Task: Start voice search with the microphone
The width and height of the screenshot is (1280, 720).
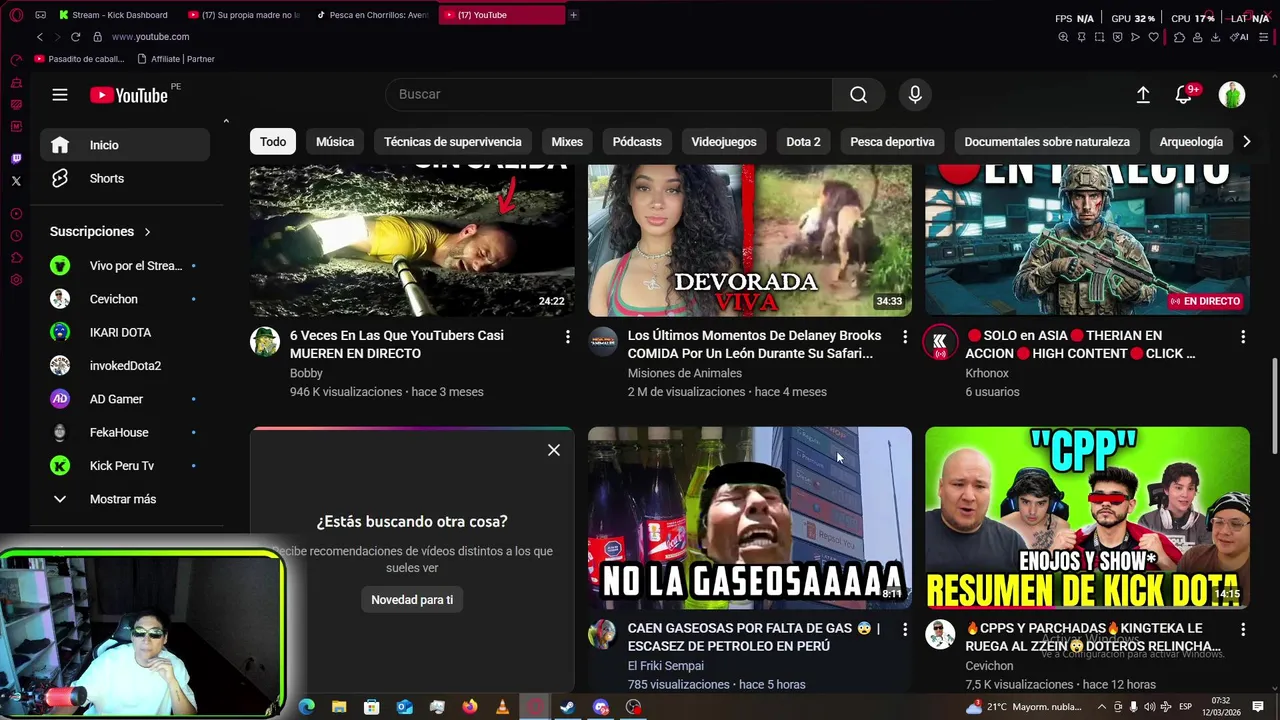Action: [914, 94]
